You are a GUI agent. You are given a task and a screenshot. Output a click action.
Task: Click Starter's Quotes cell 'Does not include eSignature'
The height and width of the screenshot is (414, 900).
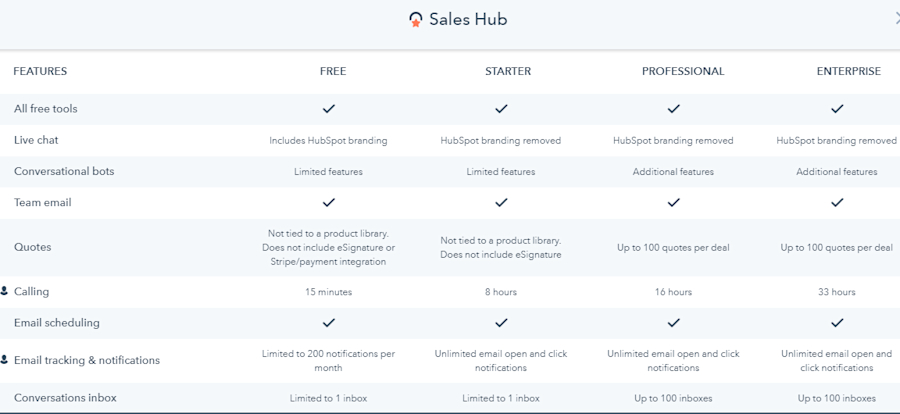click(x=501, y=247)
